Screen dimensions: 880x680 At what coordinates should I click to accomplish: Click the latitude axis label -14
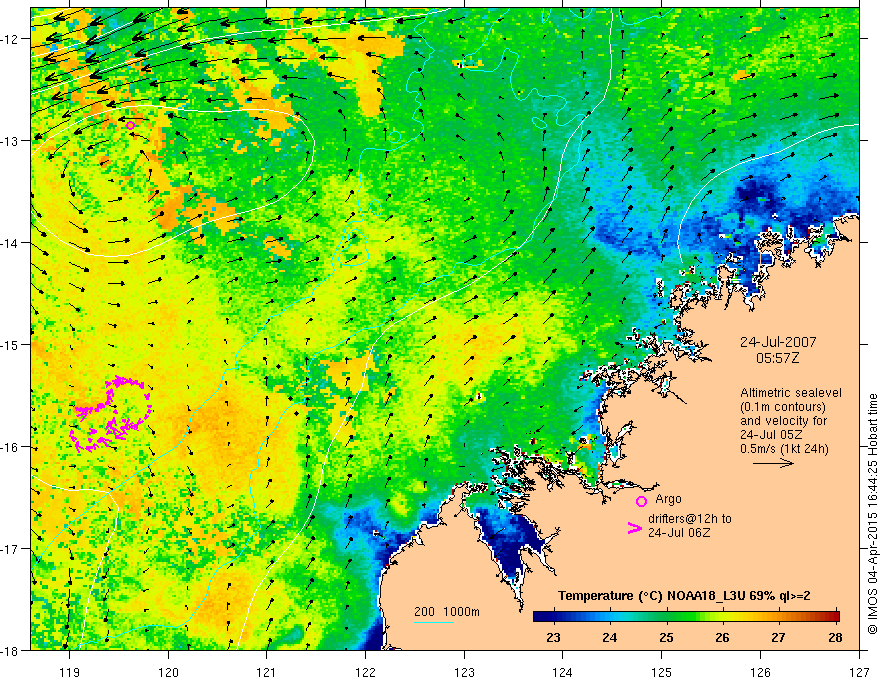tap(11, 242)
